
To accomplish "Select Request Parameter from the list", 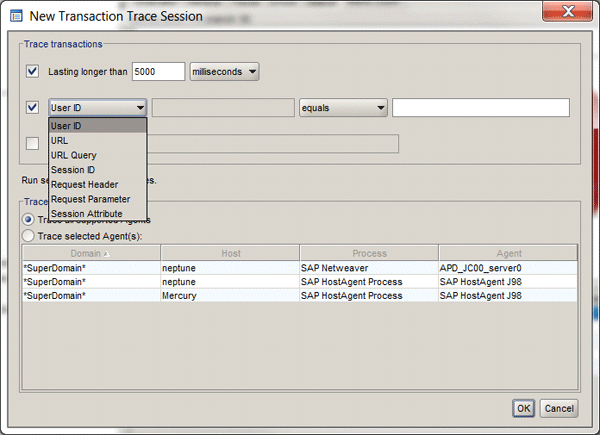I will click(90, 199).
